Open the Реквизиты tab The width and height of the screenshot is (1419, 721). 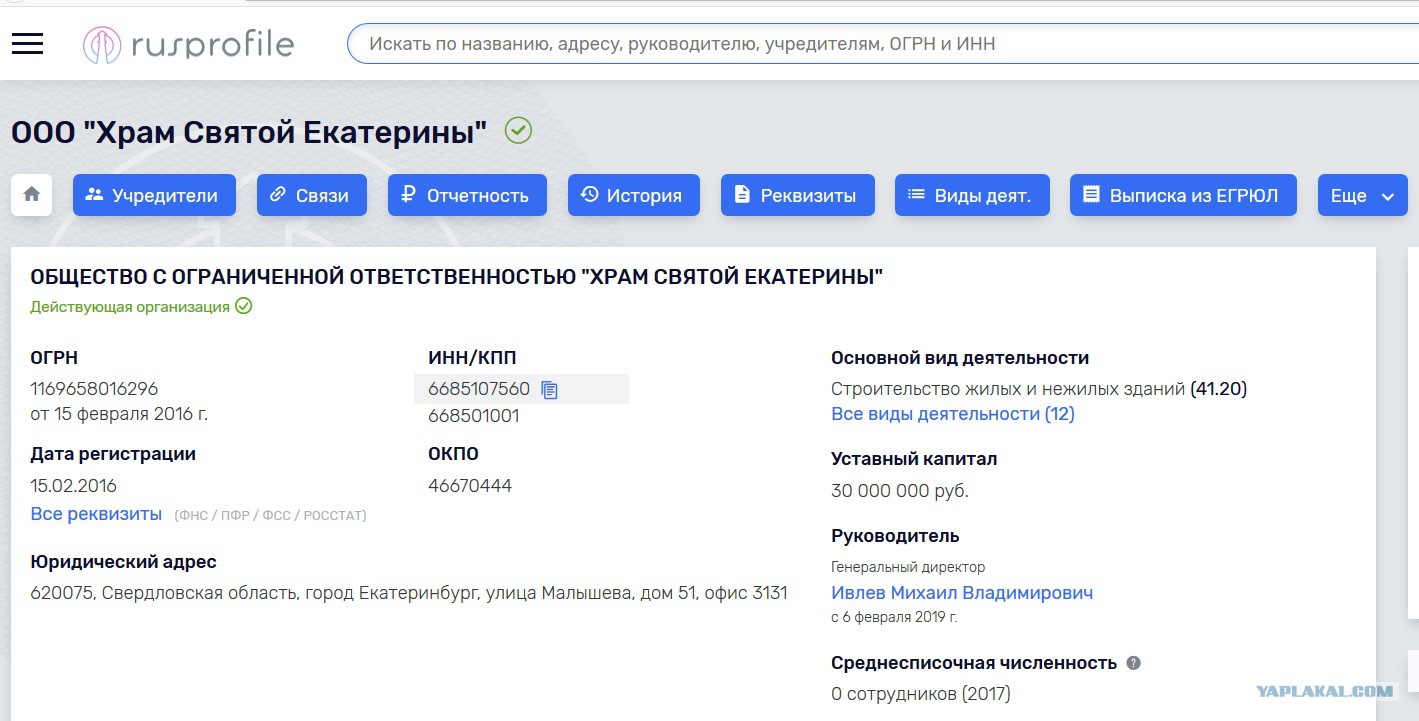[797, 195]
